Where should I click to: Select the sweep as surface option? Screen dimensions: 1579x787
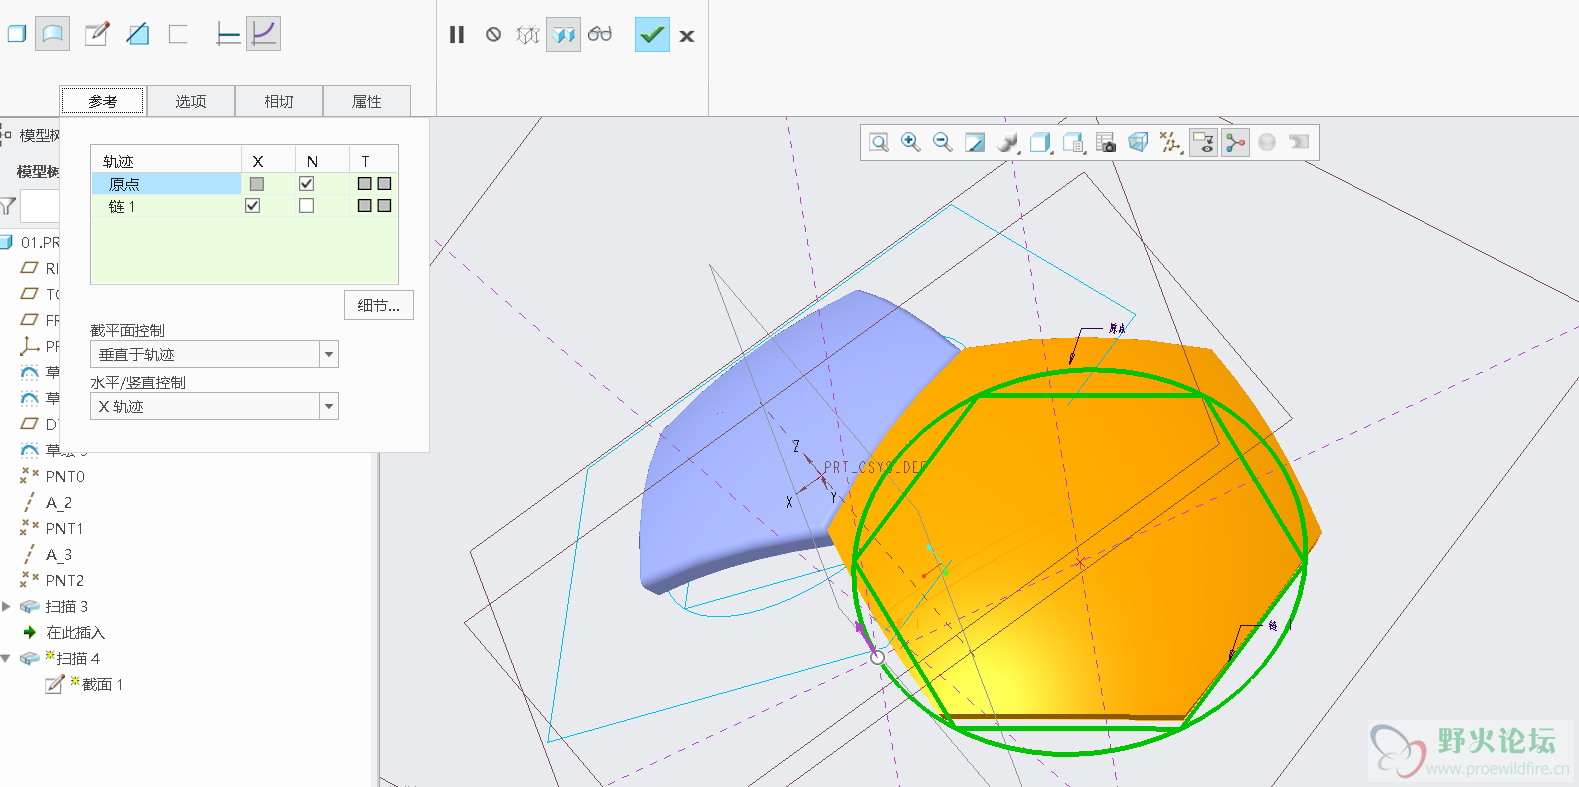click(52, 34)
